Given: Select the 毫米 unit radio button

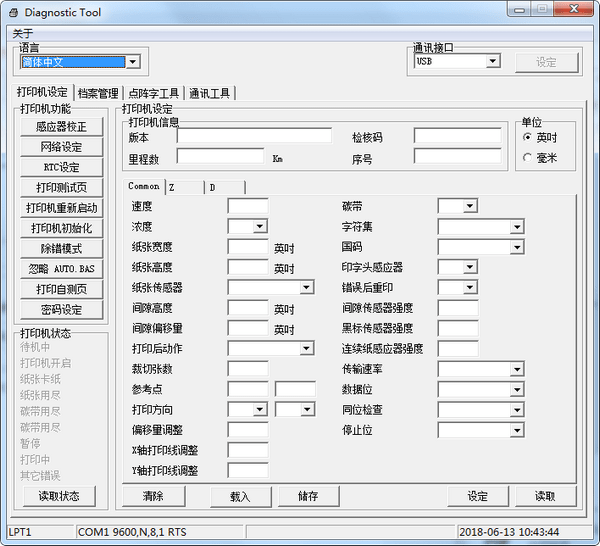Looking at the screenshot, I should (527, 157).
